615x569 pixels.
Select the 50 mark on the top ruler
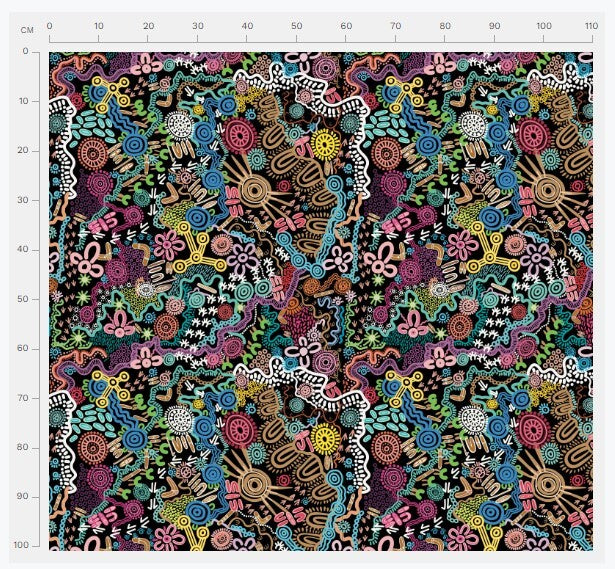(x=296, y=27)
